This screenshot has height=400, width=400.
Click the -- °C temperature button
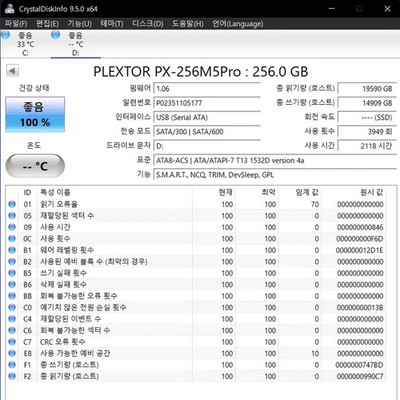click(35, 166)
